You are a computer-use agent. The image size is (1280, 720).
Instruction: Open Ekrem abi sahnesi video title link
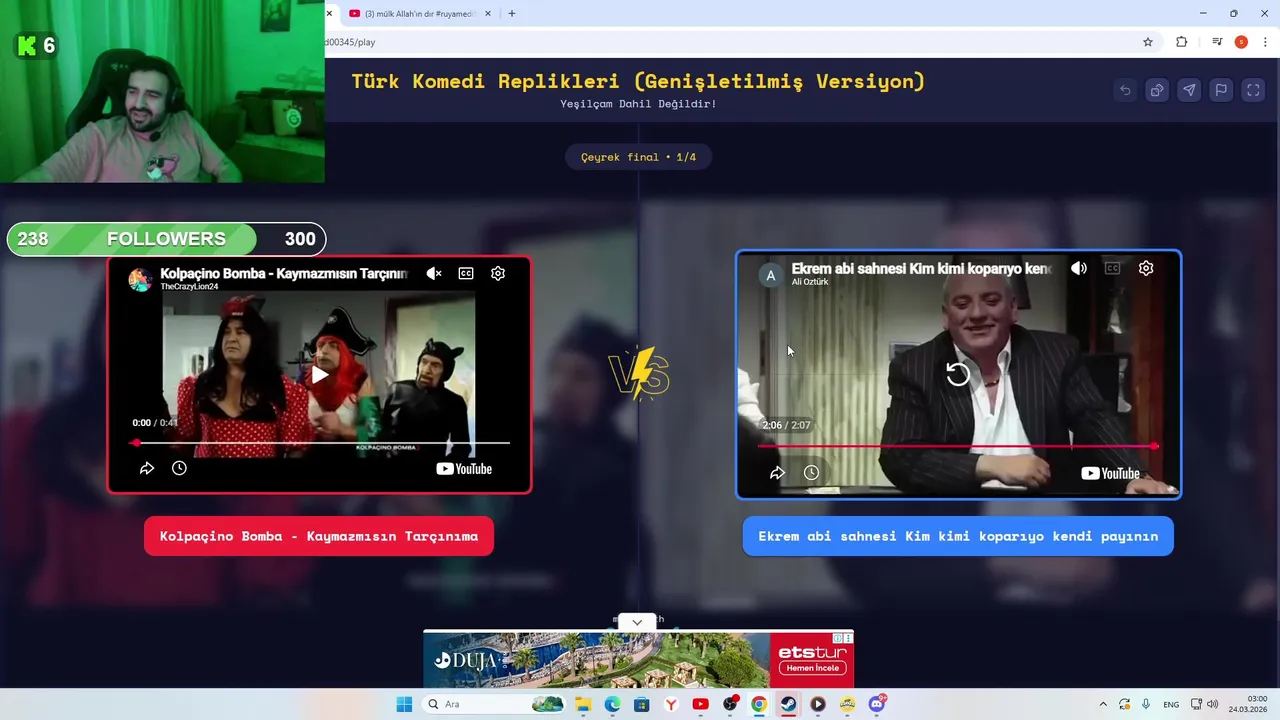pos(922,268)
